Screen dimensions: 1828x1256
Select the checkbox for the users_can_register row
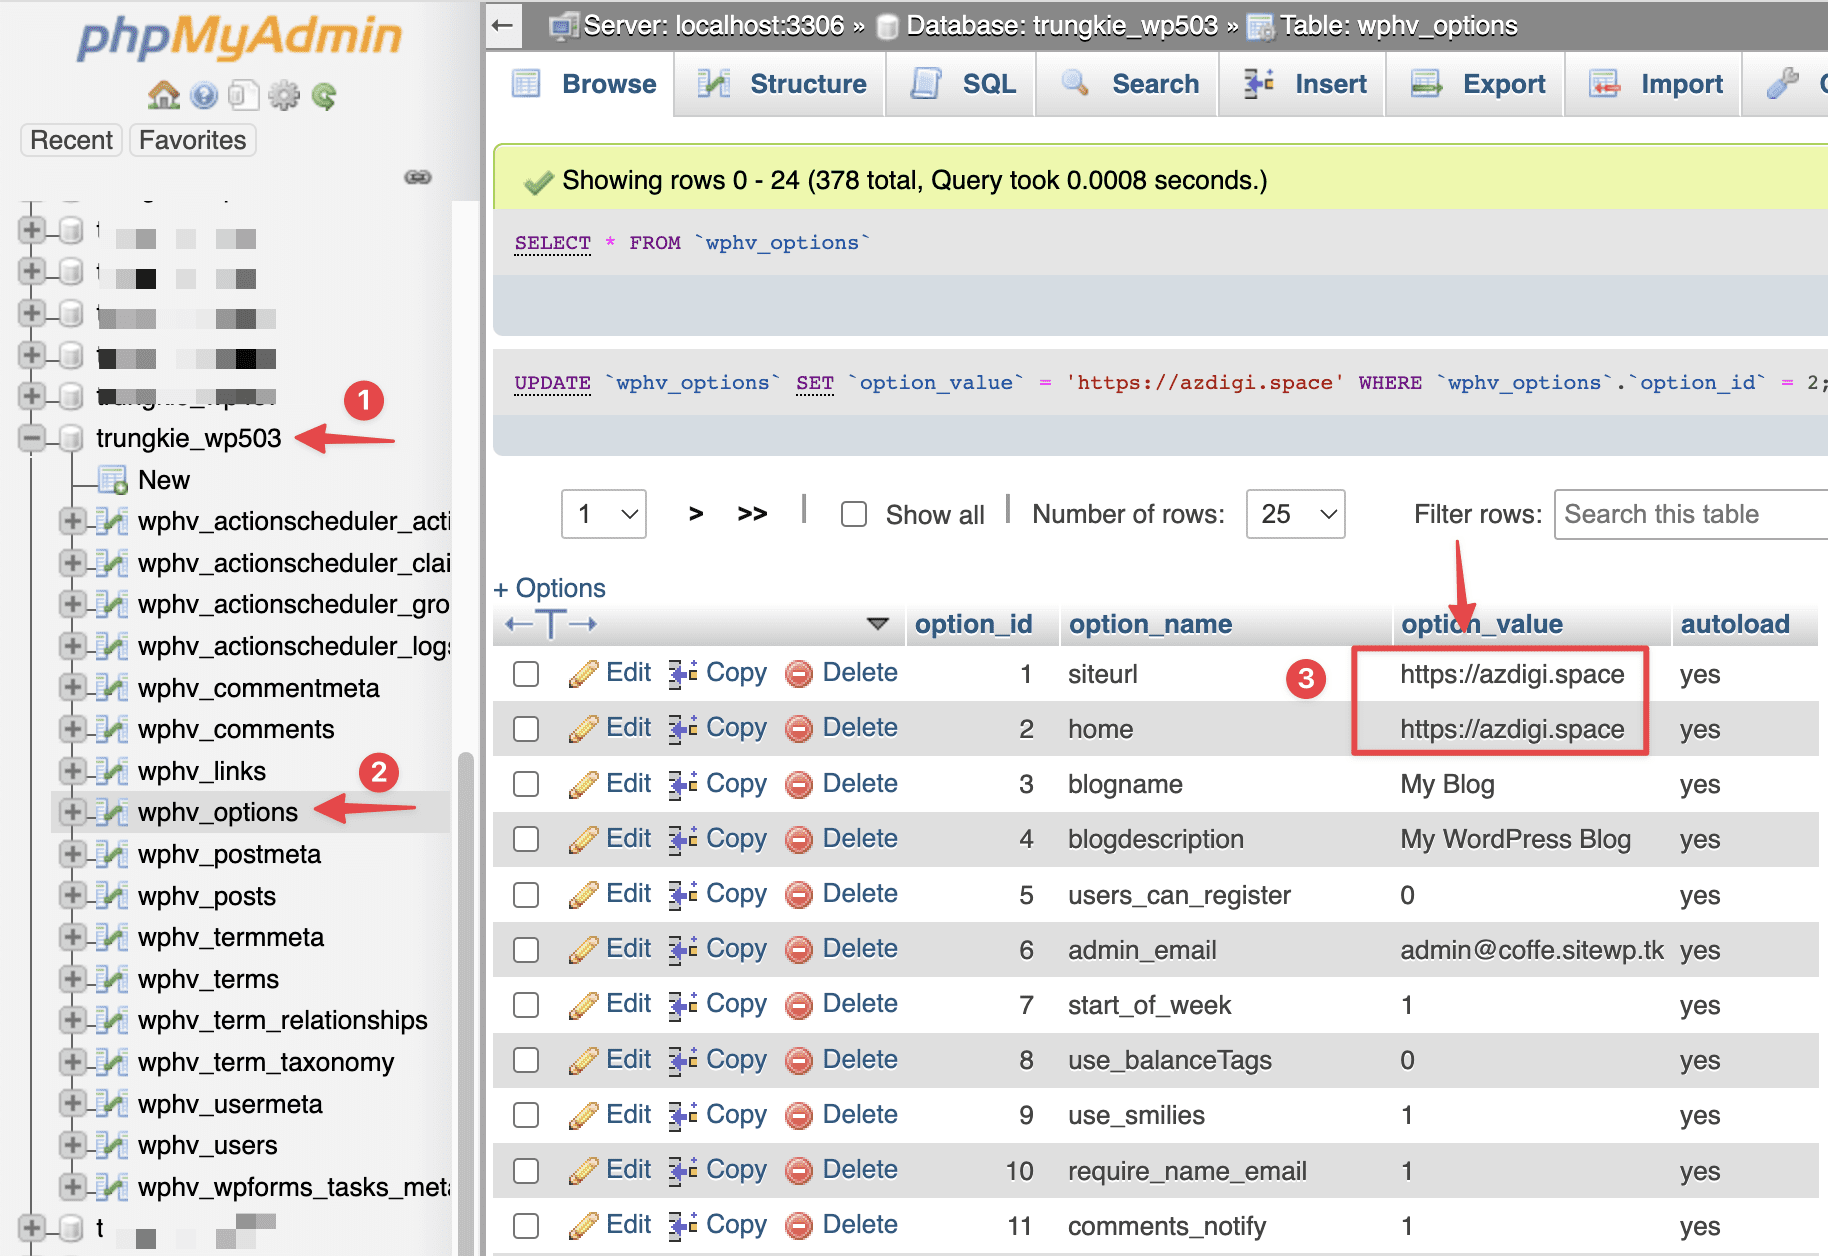click(526, 895)
